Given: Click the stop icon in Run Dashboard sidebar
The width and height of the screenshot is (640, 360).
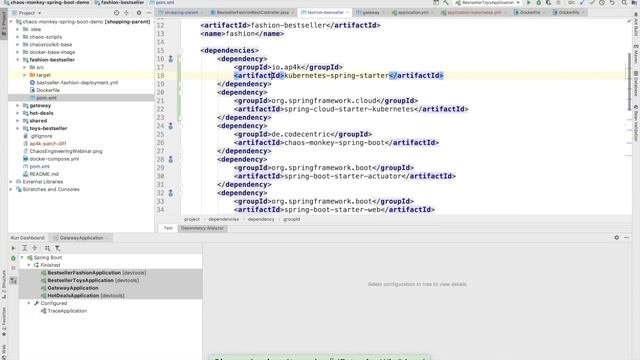Looking at the screenshot, I should click(x=13, y=268).
